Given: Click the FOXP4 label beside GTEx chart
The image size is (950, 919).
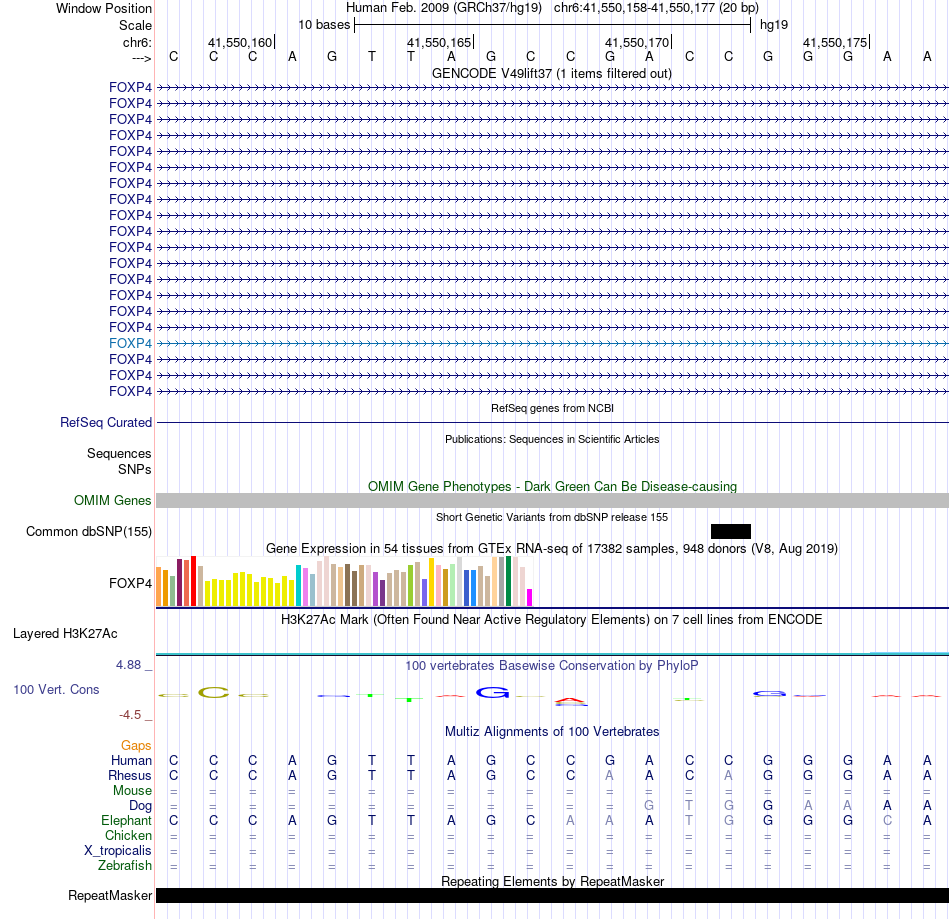Looking at the screenshot, I should coord(130,583).
